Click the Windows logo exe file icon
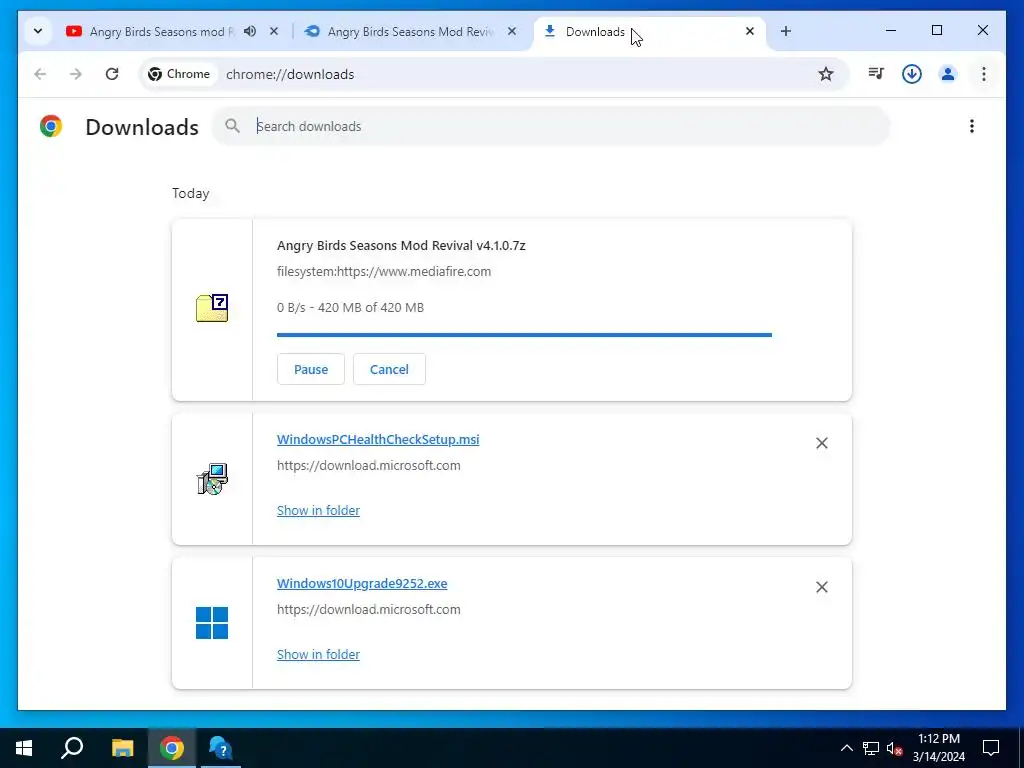The height and width of the screenshot is (768, 1024). 212,623
